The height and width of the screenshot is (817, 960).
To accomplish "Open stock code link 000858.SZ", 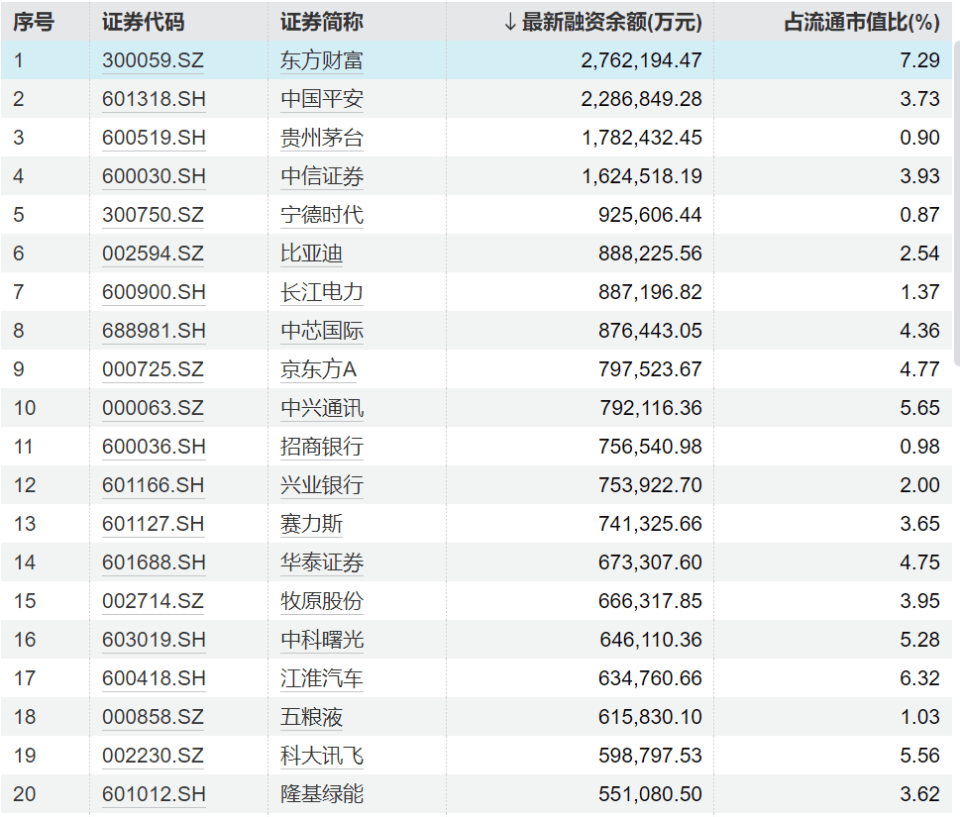I will pos(153,717).
